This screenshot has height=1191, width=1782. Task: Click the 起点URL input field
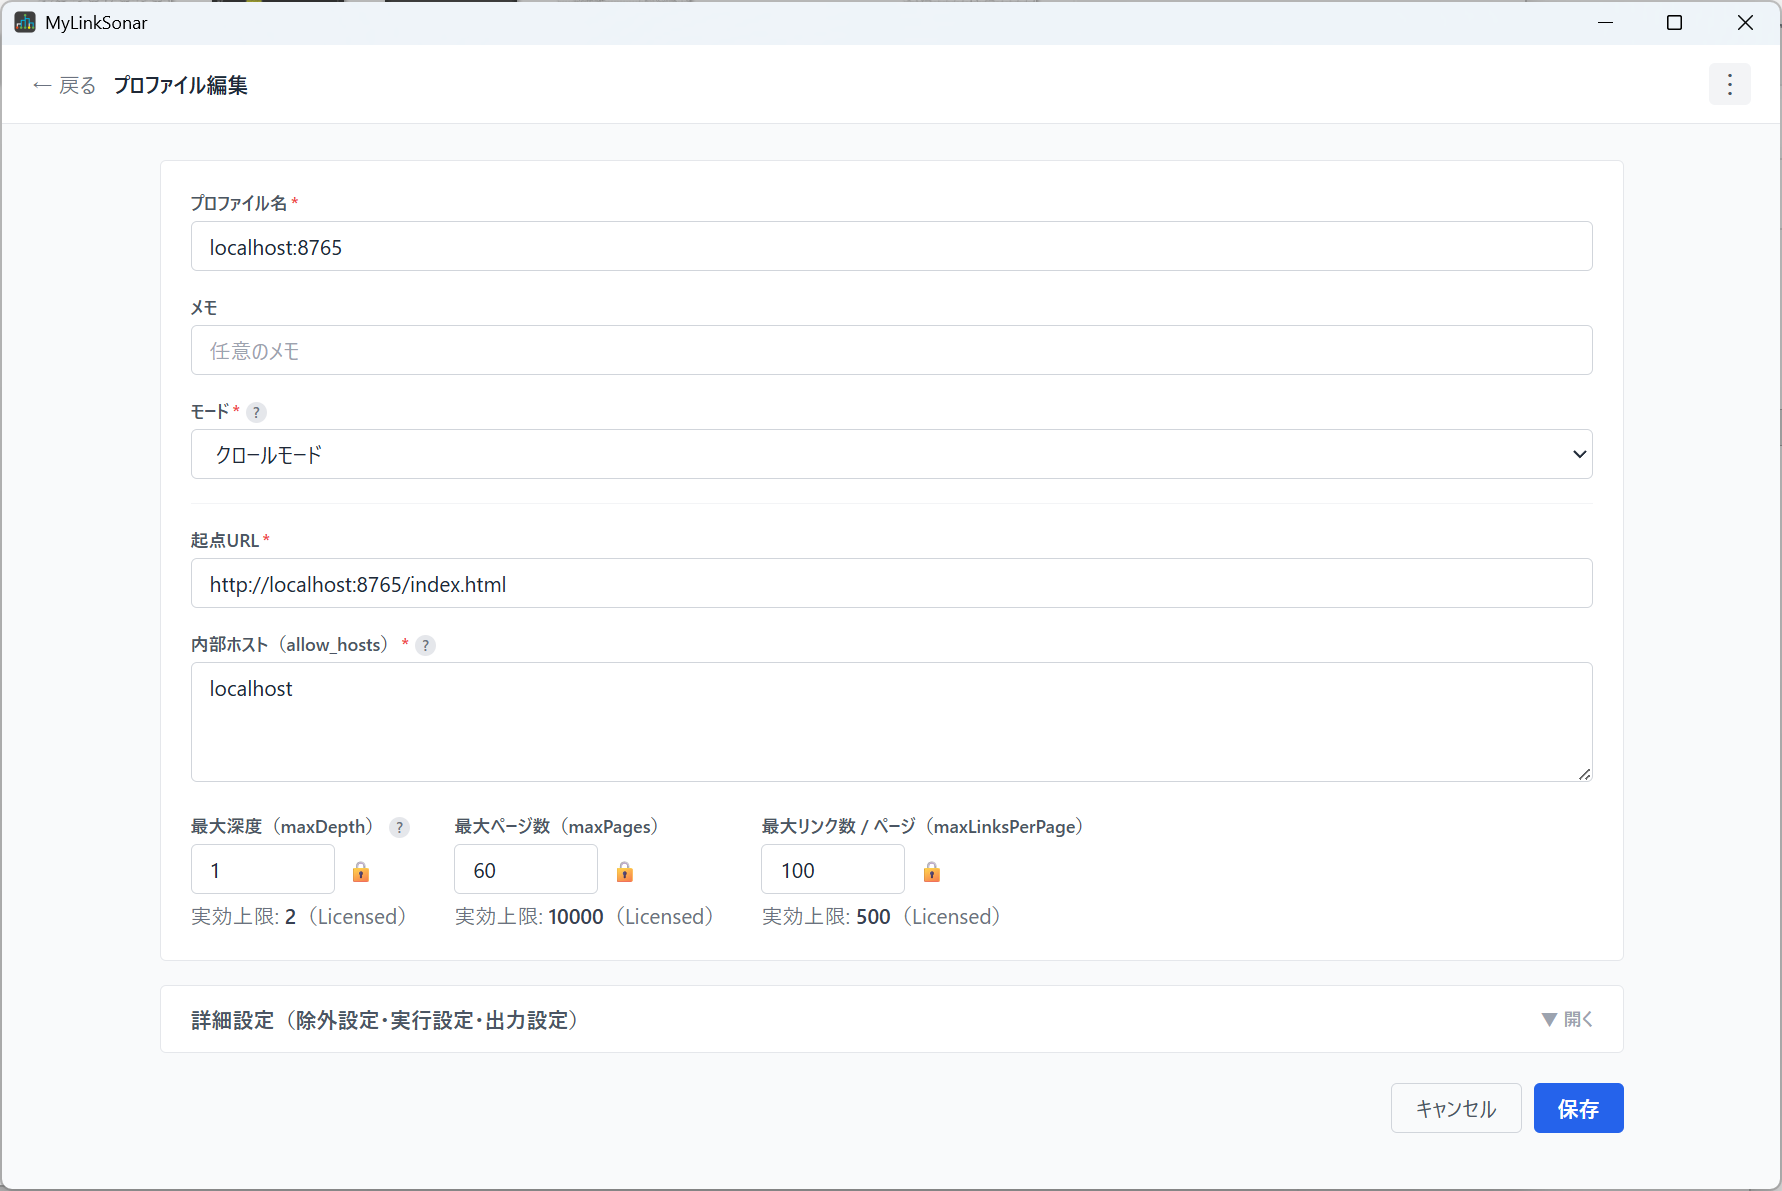891,584
